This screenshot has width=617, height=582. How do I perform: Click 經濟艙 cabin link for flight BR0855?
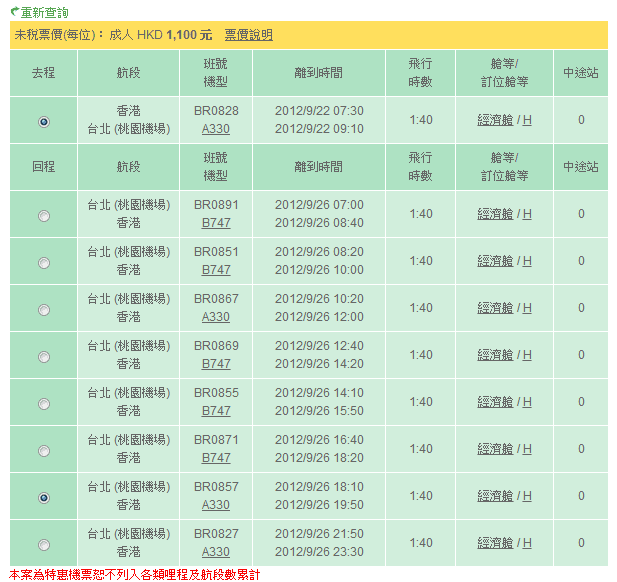[x=495, y=402]
